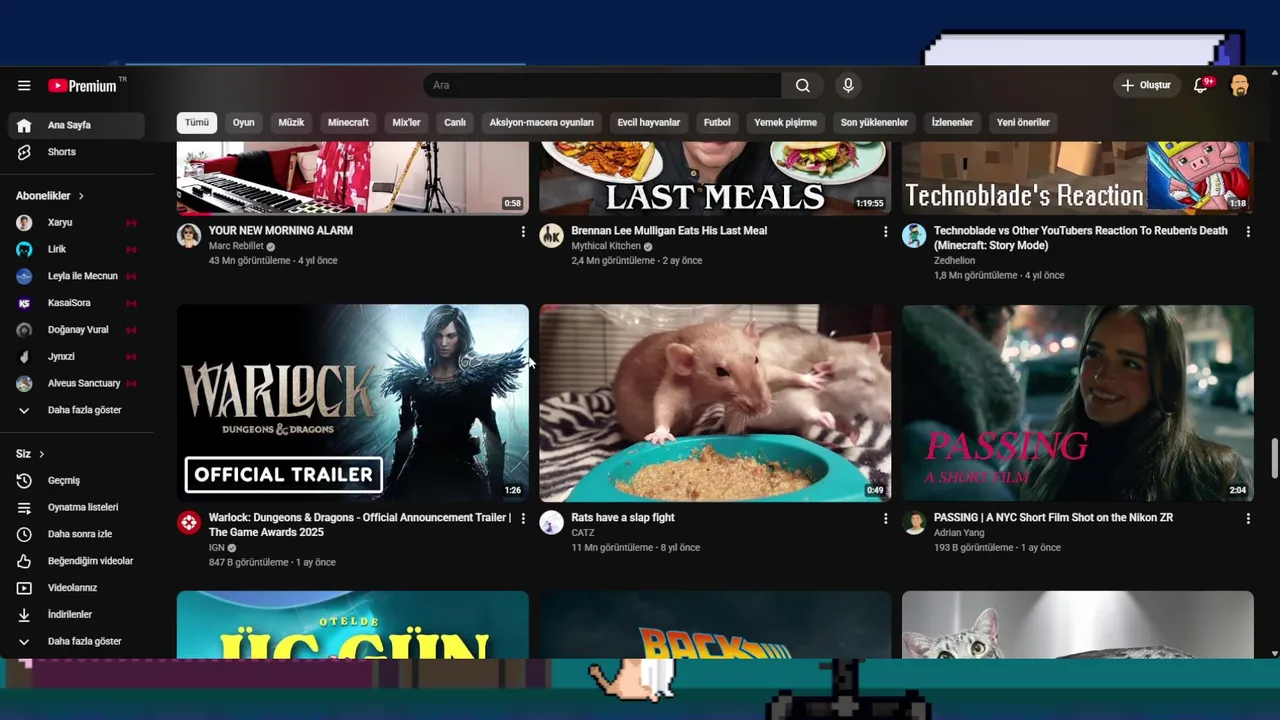Select Aksiyon-macera oyunları chip
Screen dimensions: 1280x720
click(x=541, y=122)
